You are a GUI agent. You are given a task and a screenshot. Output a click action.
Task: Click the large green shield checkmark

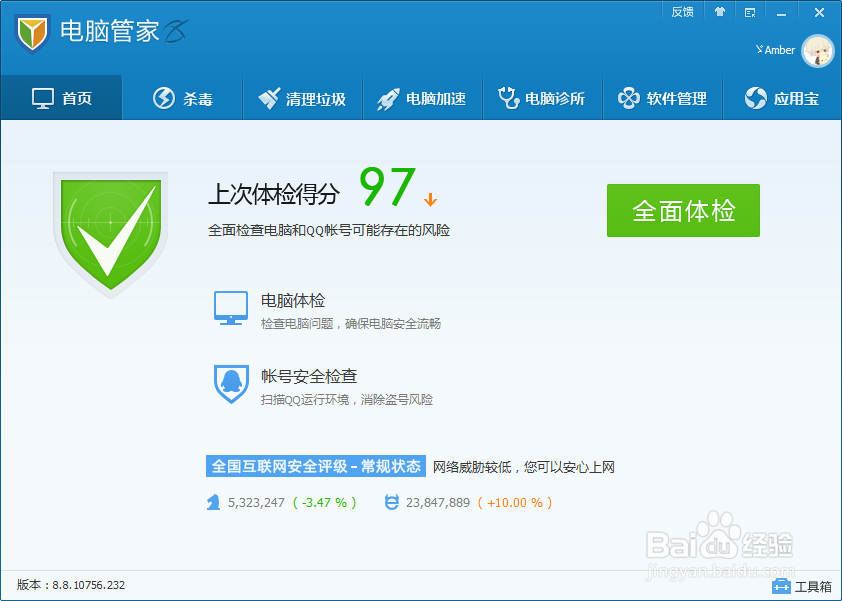(111, 235)
